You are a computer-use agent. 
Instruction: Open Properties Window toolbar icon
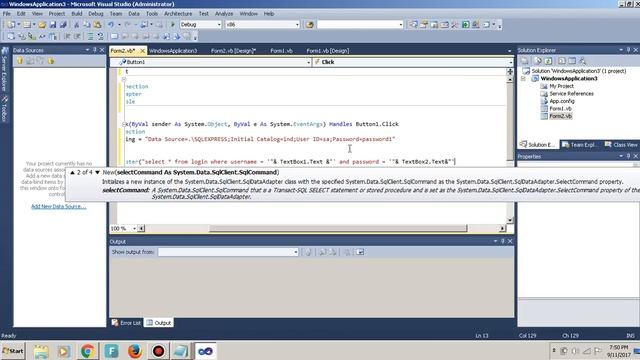tap(424, 24)
